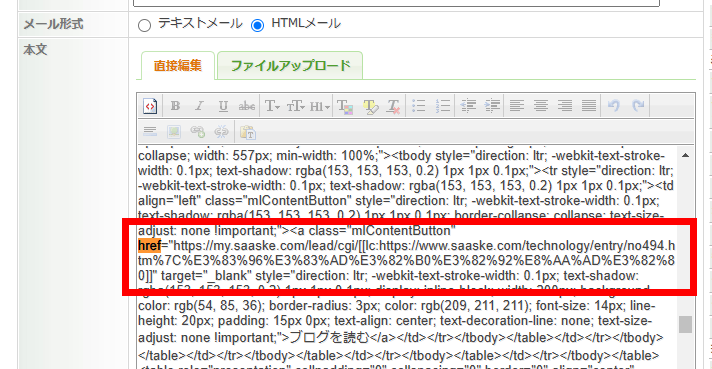This screenshot has height=369, width=712.
Task: Open heading H1 format dropdown
Action: pyautogui.click(x=319, y=106)
